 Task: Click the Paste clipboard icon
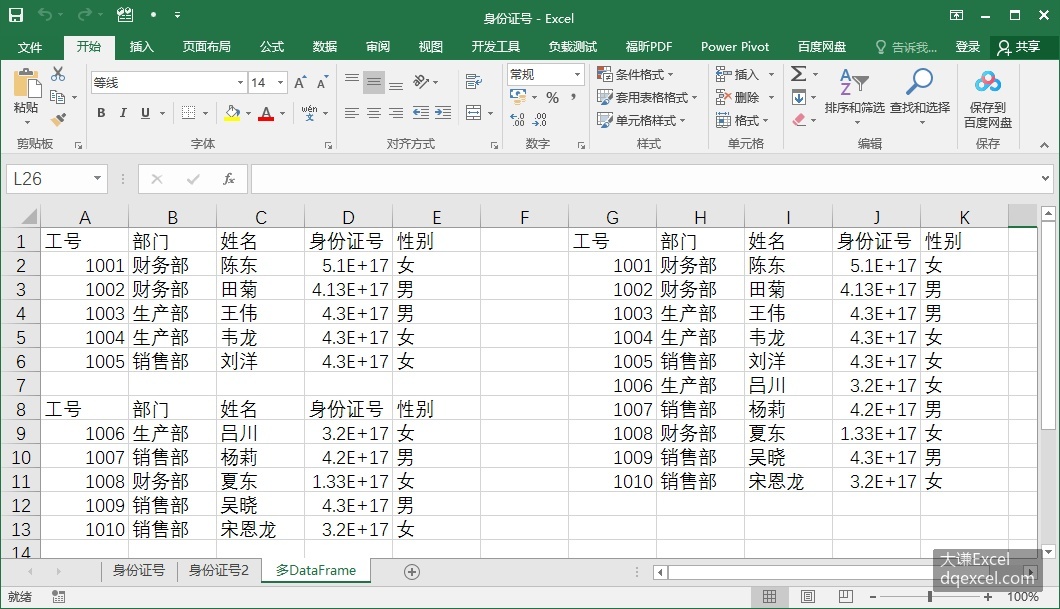click(x=26, y=84)
